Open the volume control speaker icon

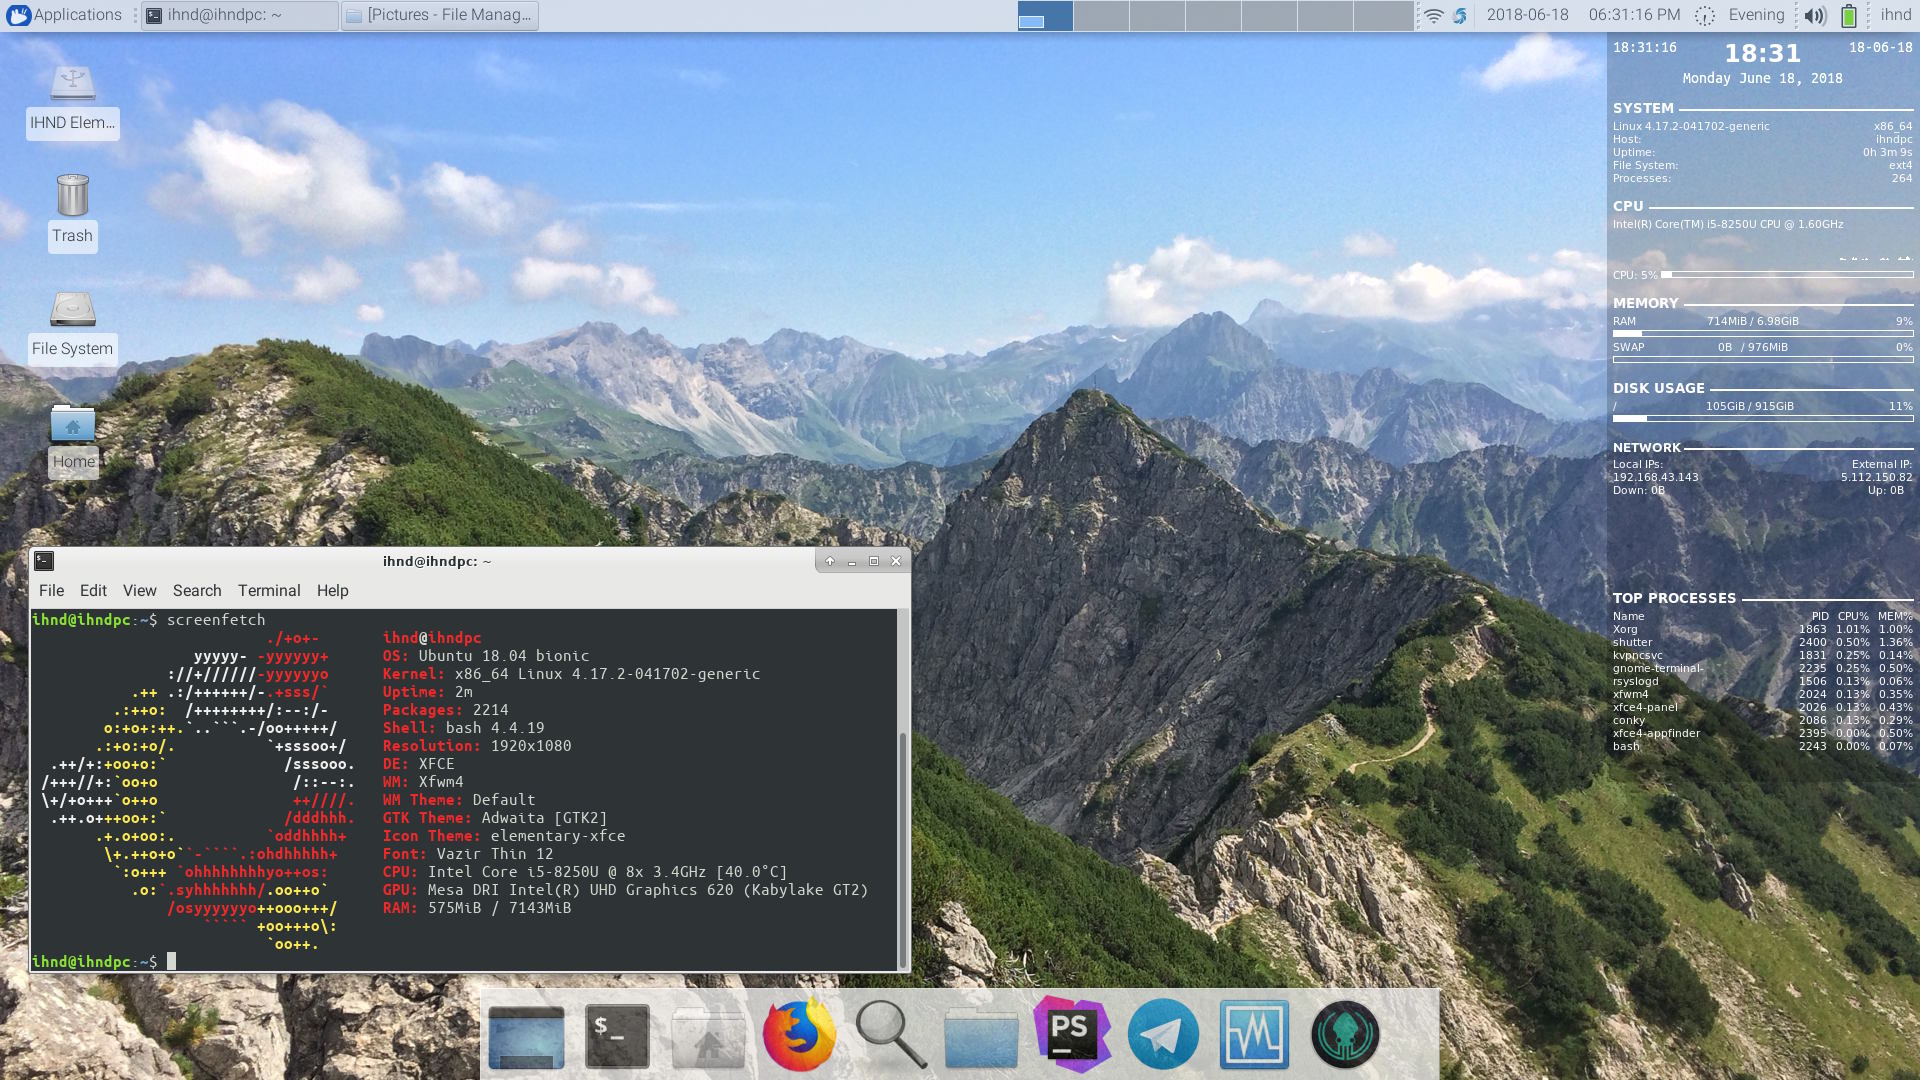(x=1815, y=16)
